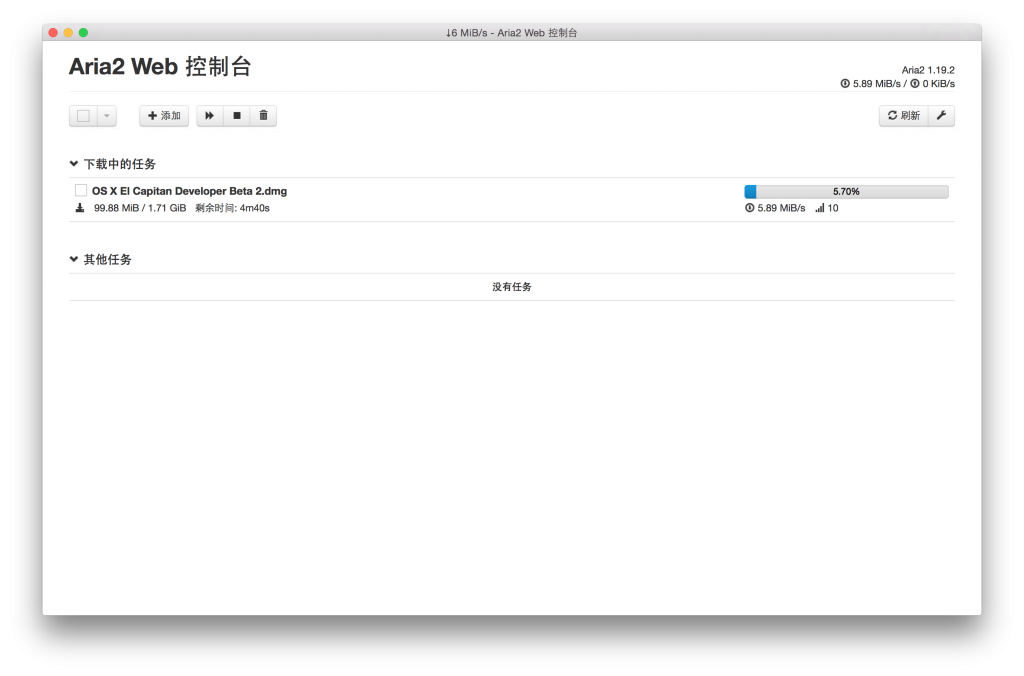Toggle the checkbox of OS X El Capitan task
The image size is (1024, 676).
pos(80,190)
